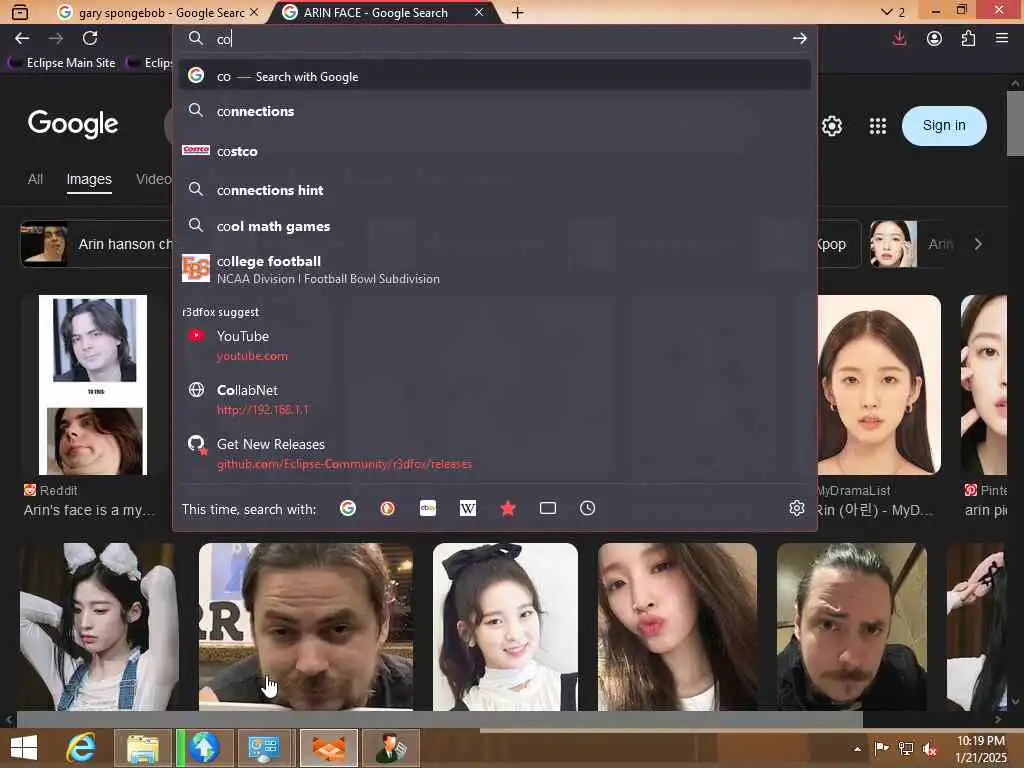The image size is (1024, 768).
Task: Open the account profile icon in toolbar
Action: click(934, 39)
